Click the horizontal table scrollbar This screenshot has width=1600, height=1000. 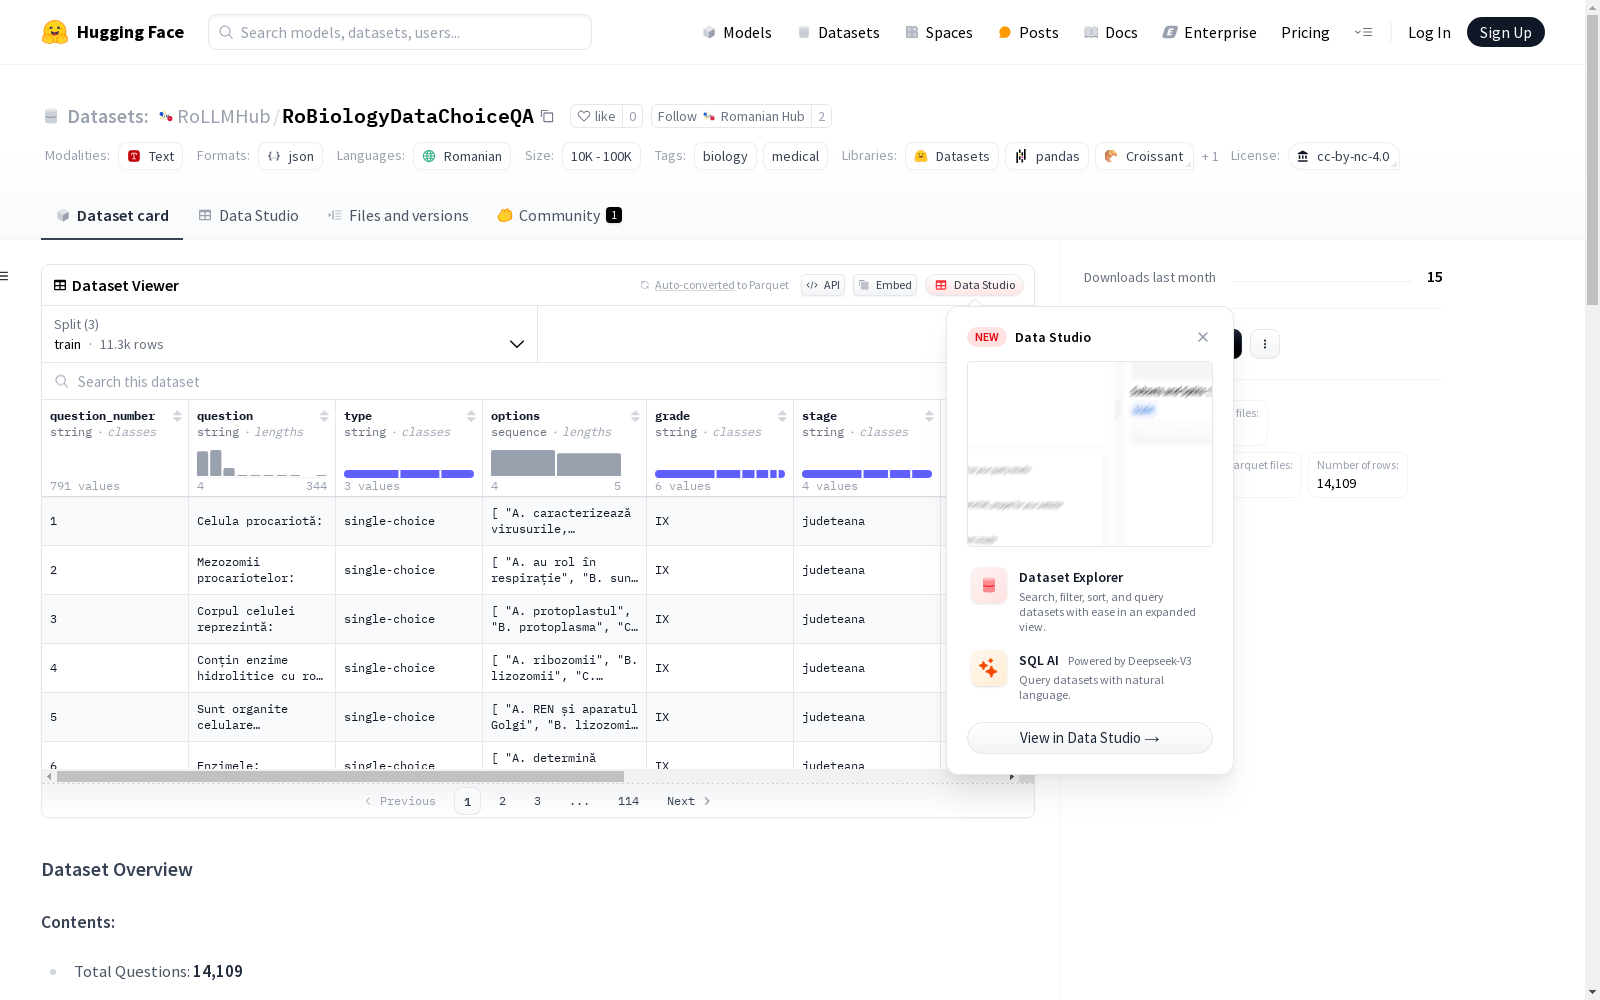click(340, 776)
